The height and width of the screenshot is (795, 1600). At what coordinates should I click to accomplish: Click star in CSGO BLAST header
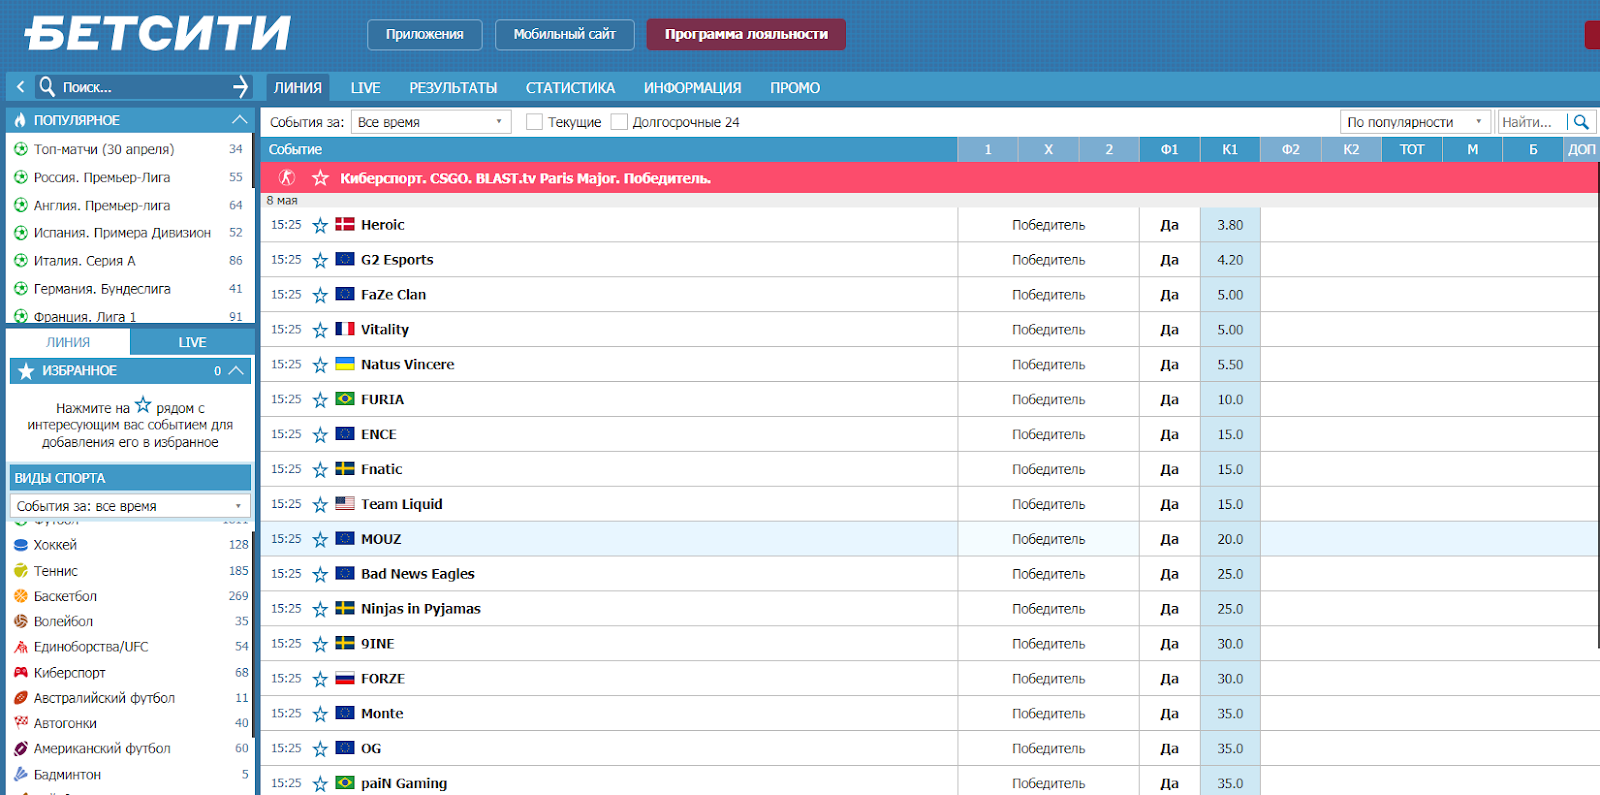(320, 178)
